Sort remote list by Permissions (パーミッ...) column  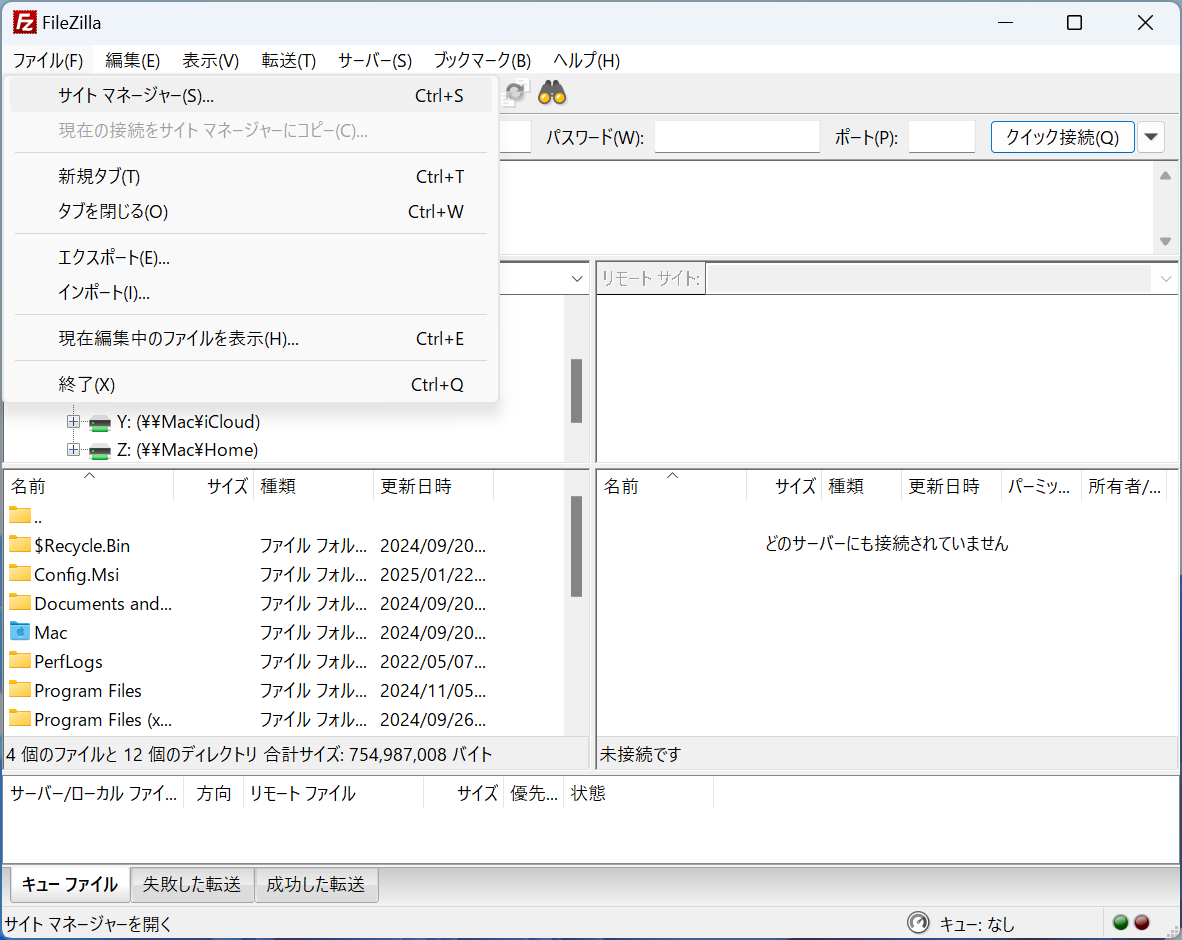[x=1040, y=486]
